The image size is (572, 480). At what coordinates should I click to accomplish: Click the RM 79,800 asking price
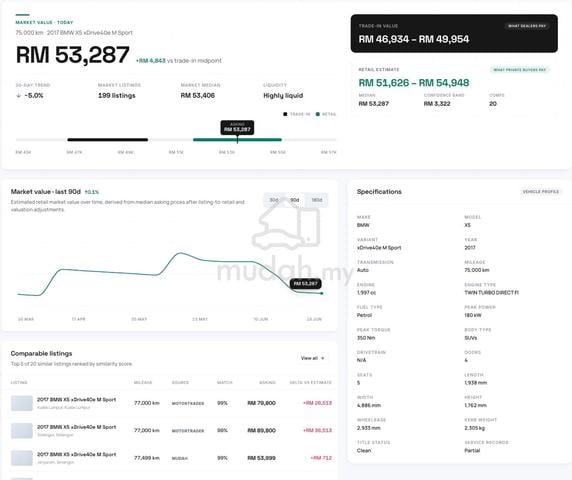262,403
